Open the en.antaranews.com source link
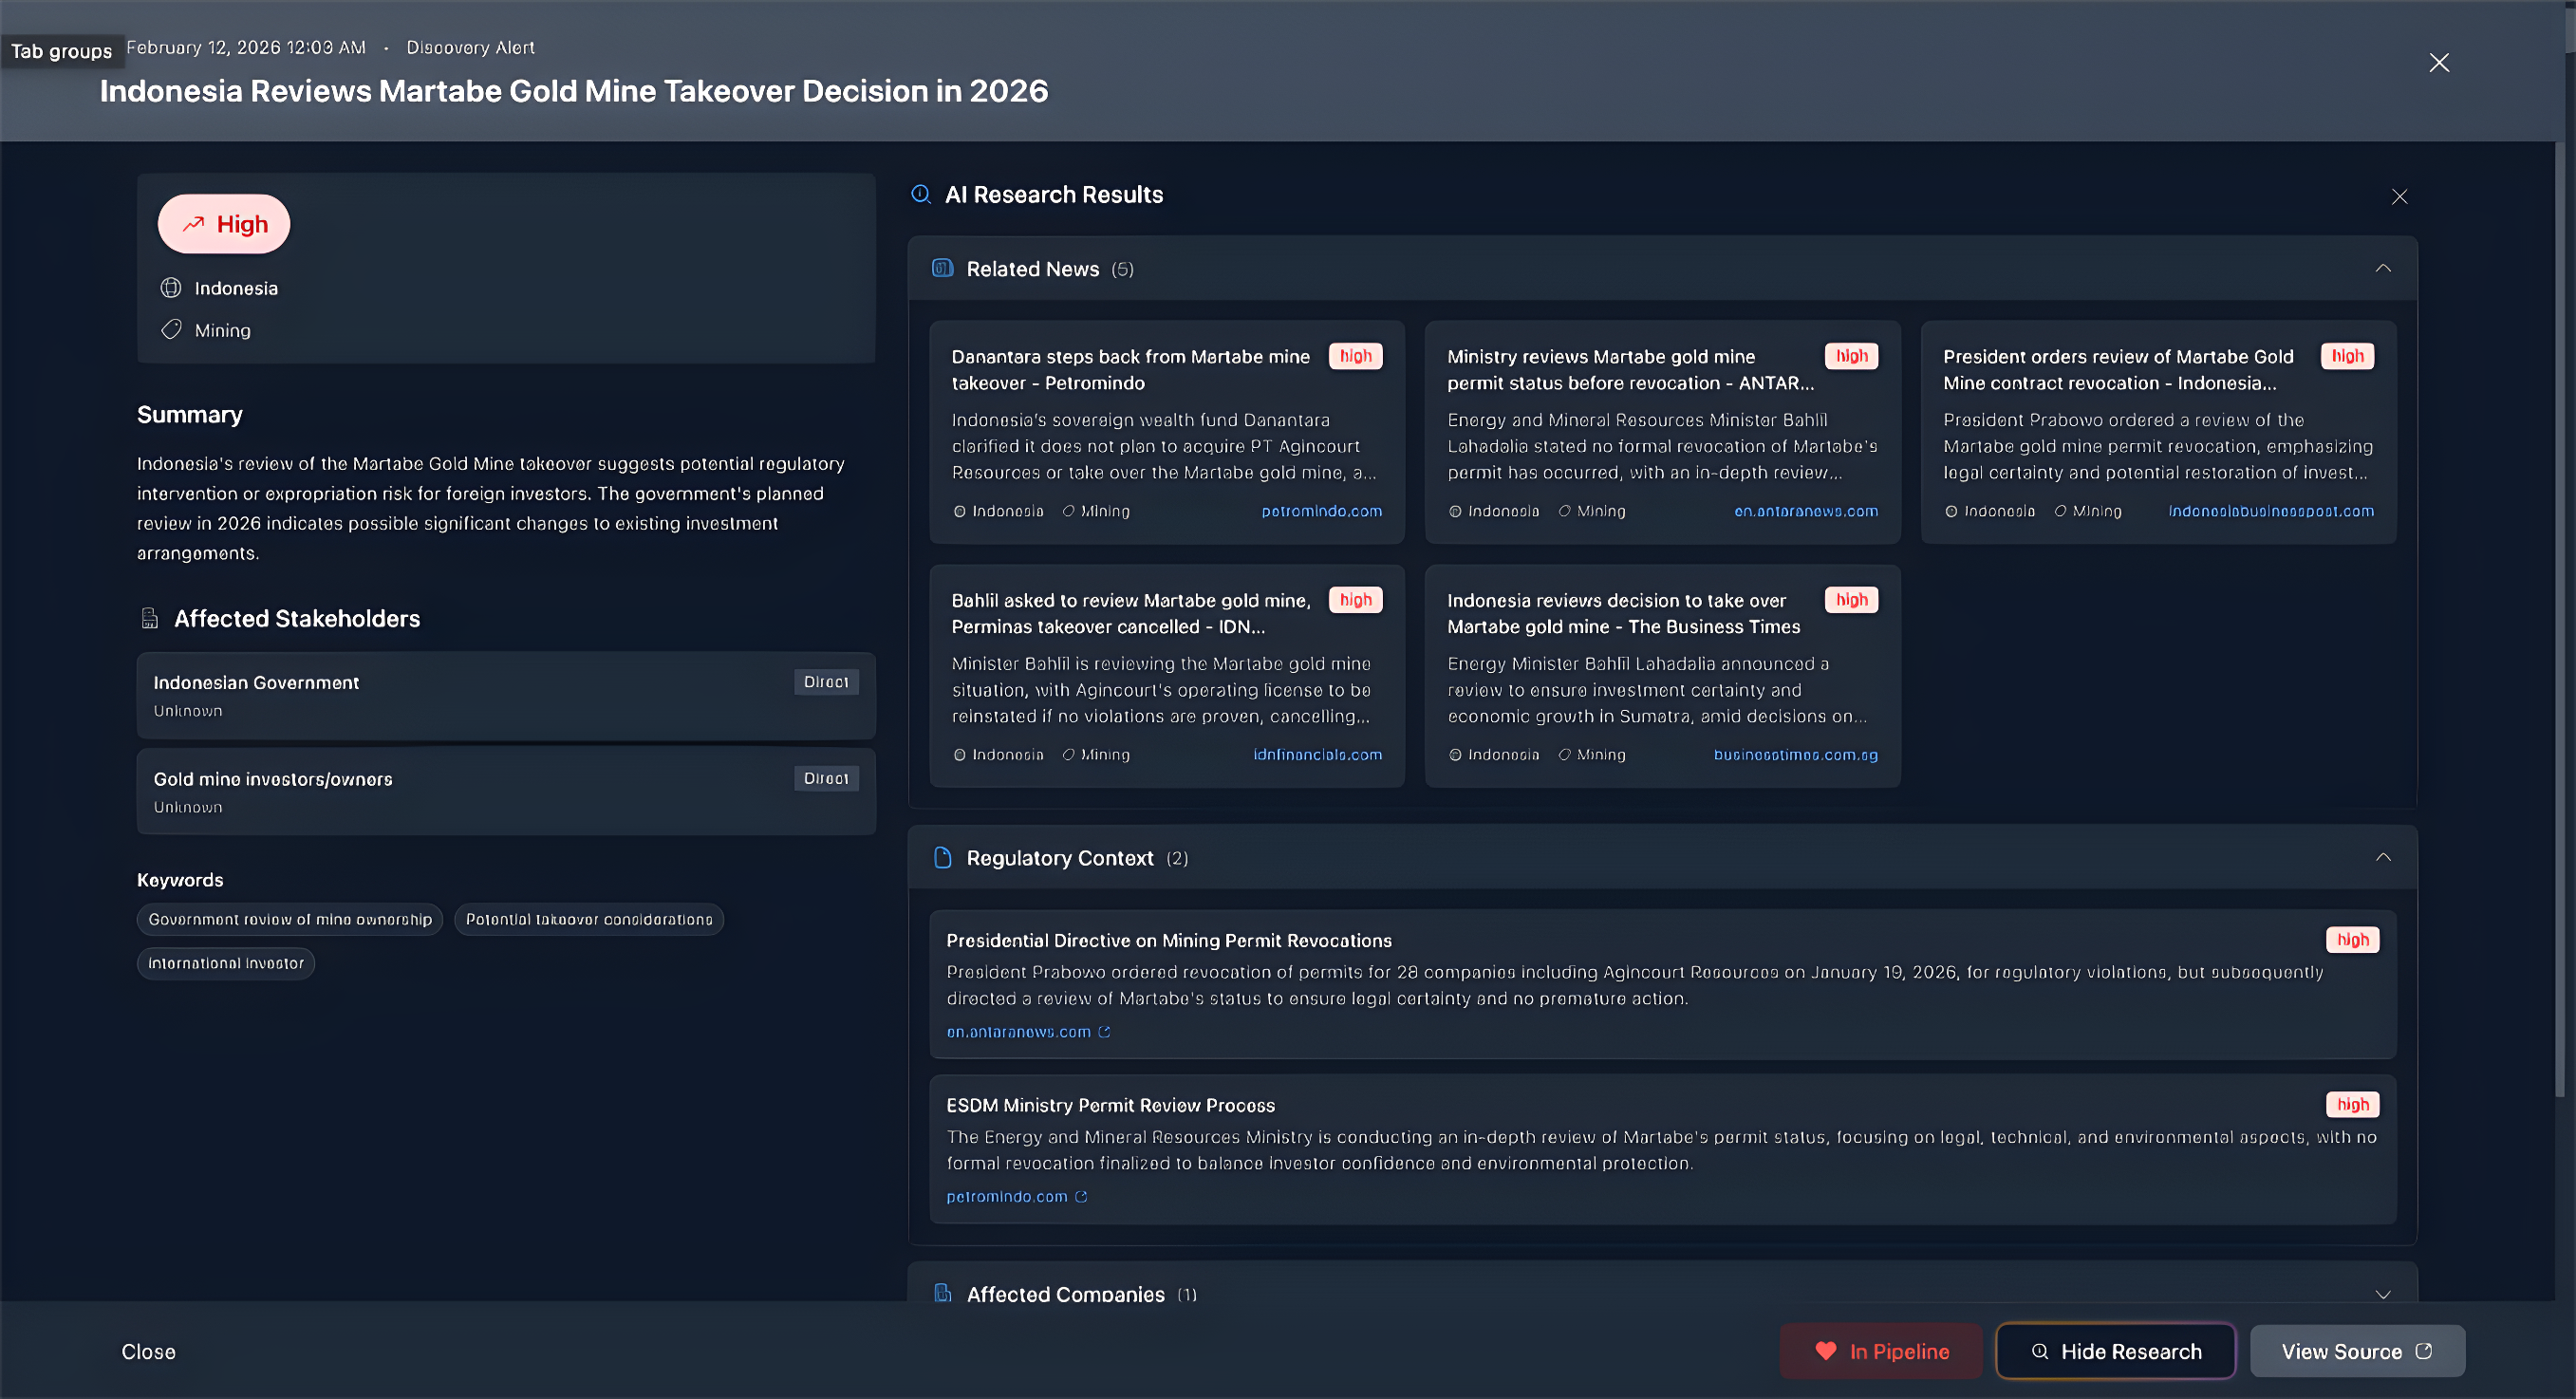The width and height of the screenshot is (2576, 1399). click(x=1020, y=1031)
